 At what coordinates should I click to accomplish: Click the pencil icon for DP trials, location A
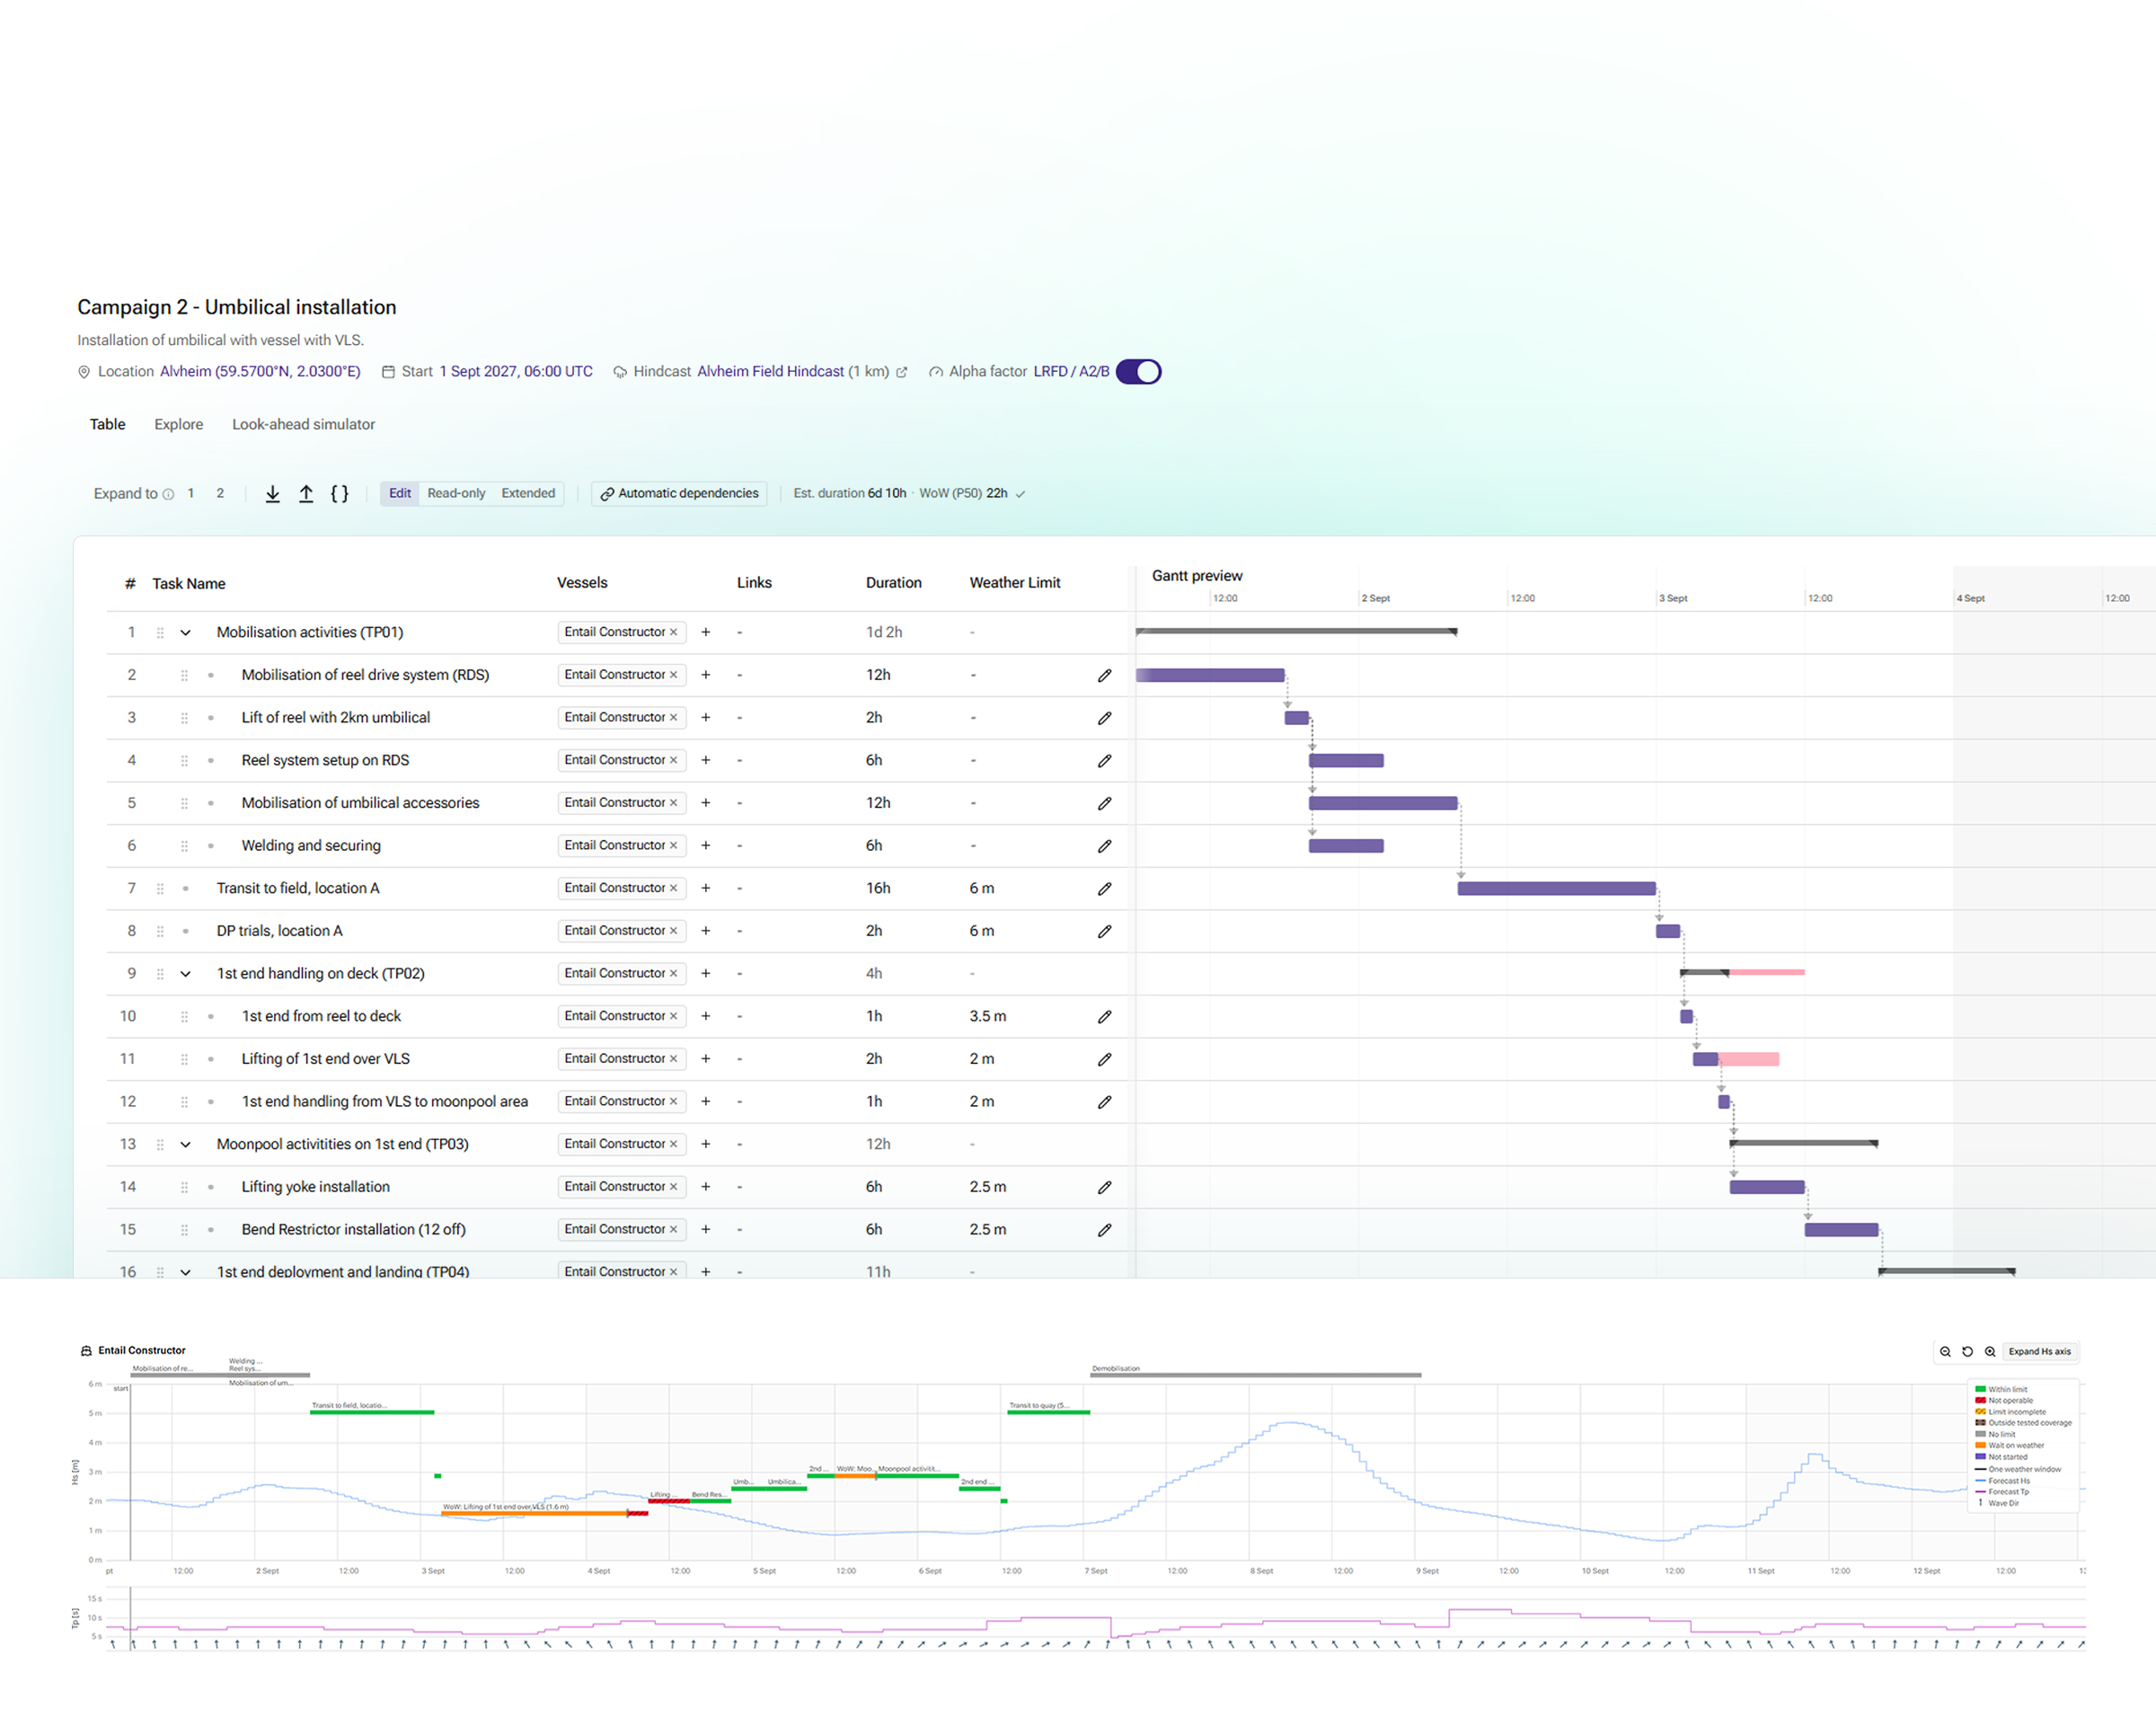tap(1104, 931)
